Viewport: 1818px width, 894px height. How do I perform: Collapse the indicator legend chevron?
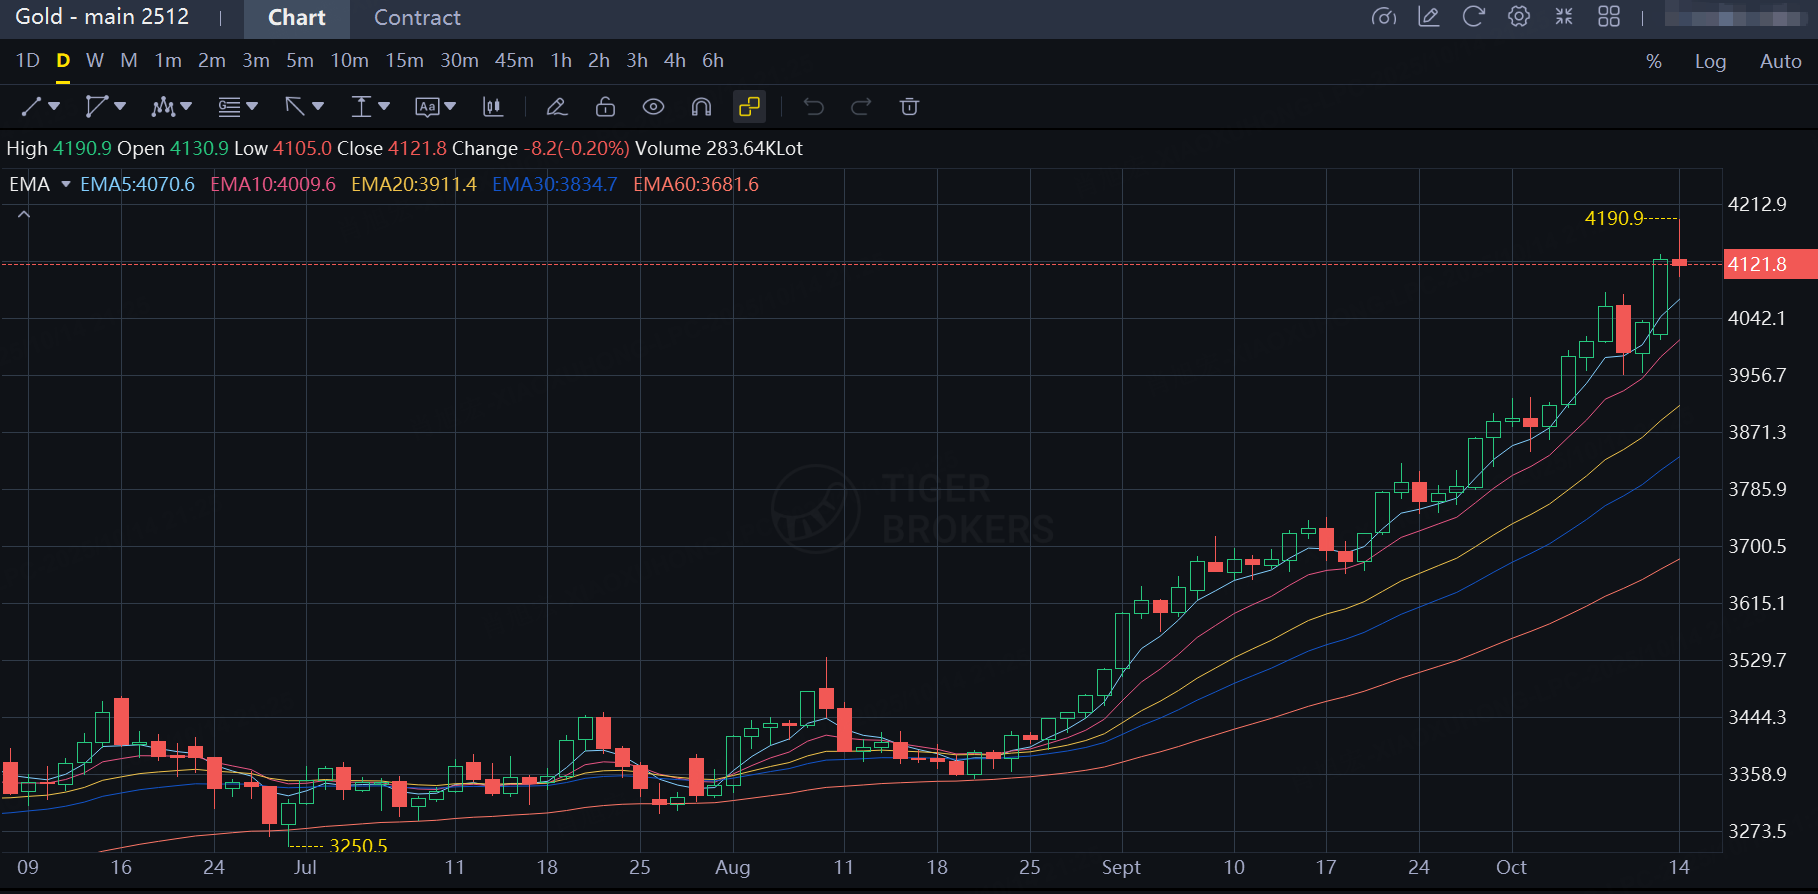pyautogui.click(x=24, y=214)
